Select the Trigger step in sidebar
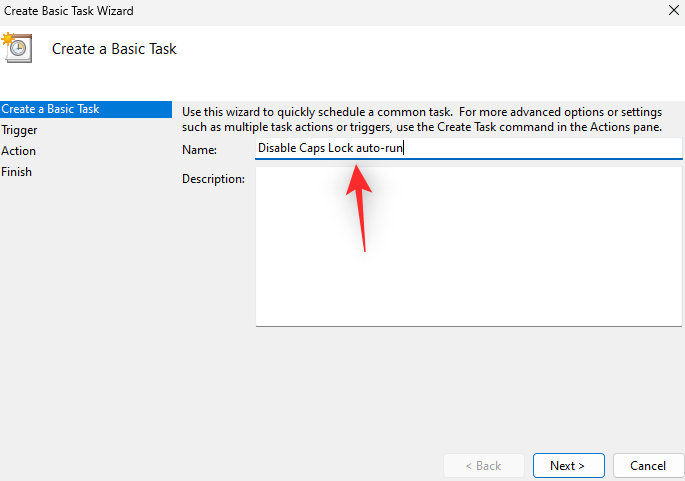 [19, 130]
